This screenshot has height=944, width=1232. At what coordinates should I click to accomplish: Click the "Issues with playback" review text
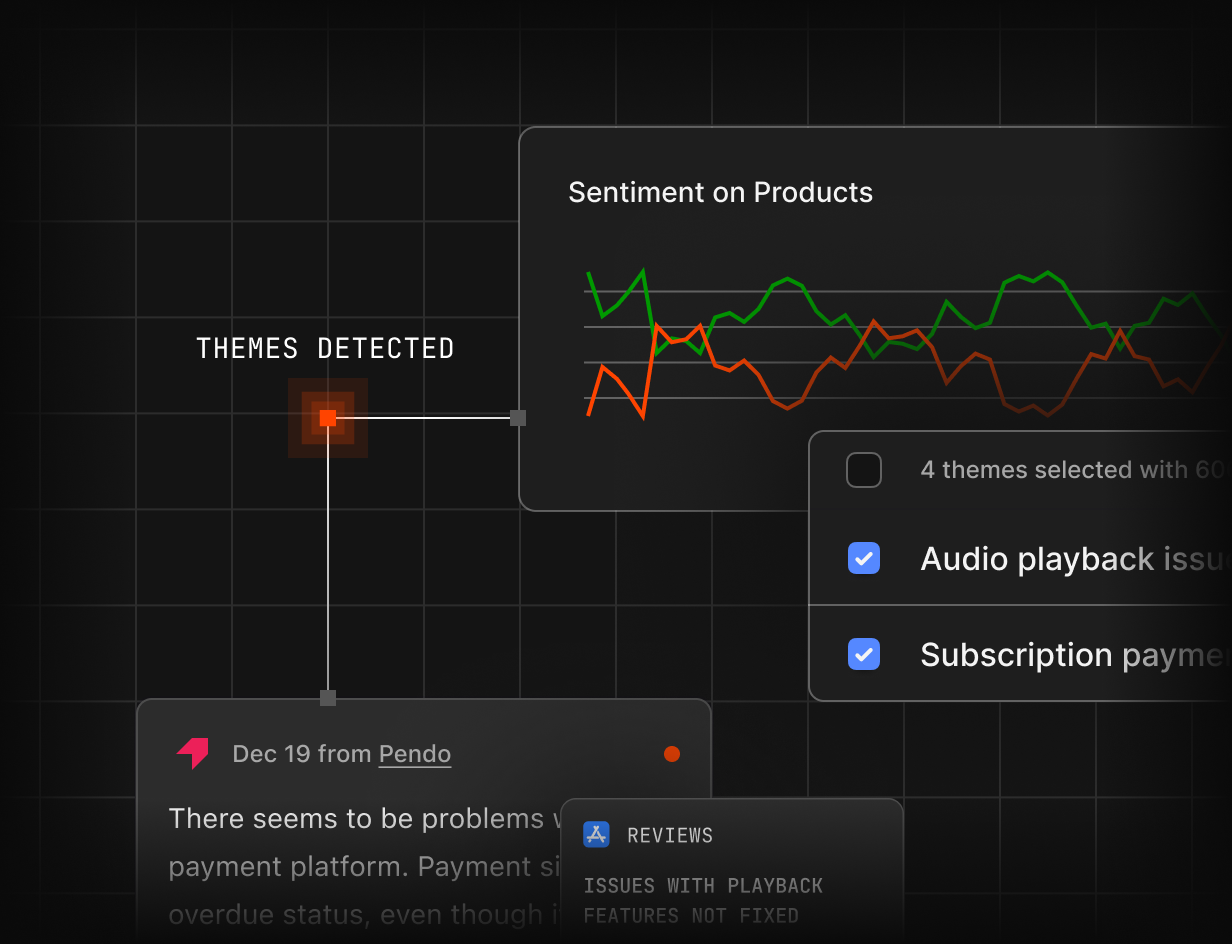(702, 886)
